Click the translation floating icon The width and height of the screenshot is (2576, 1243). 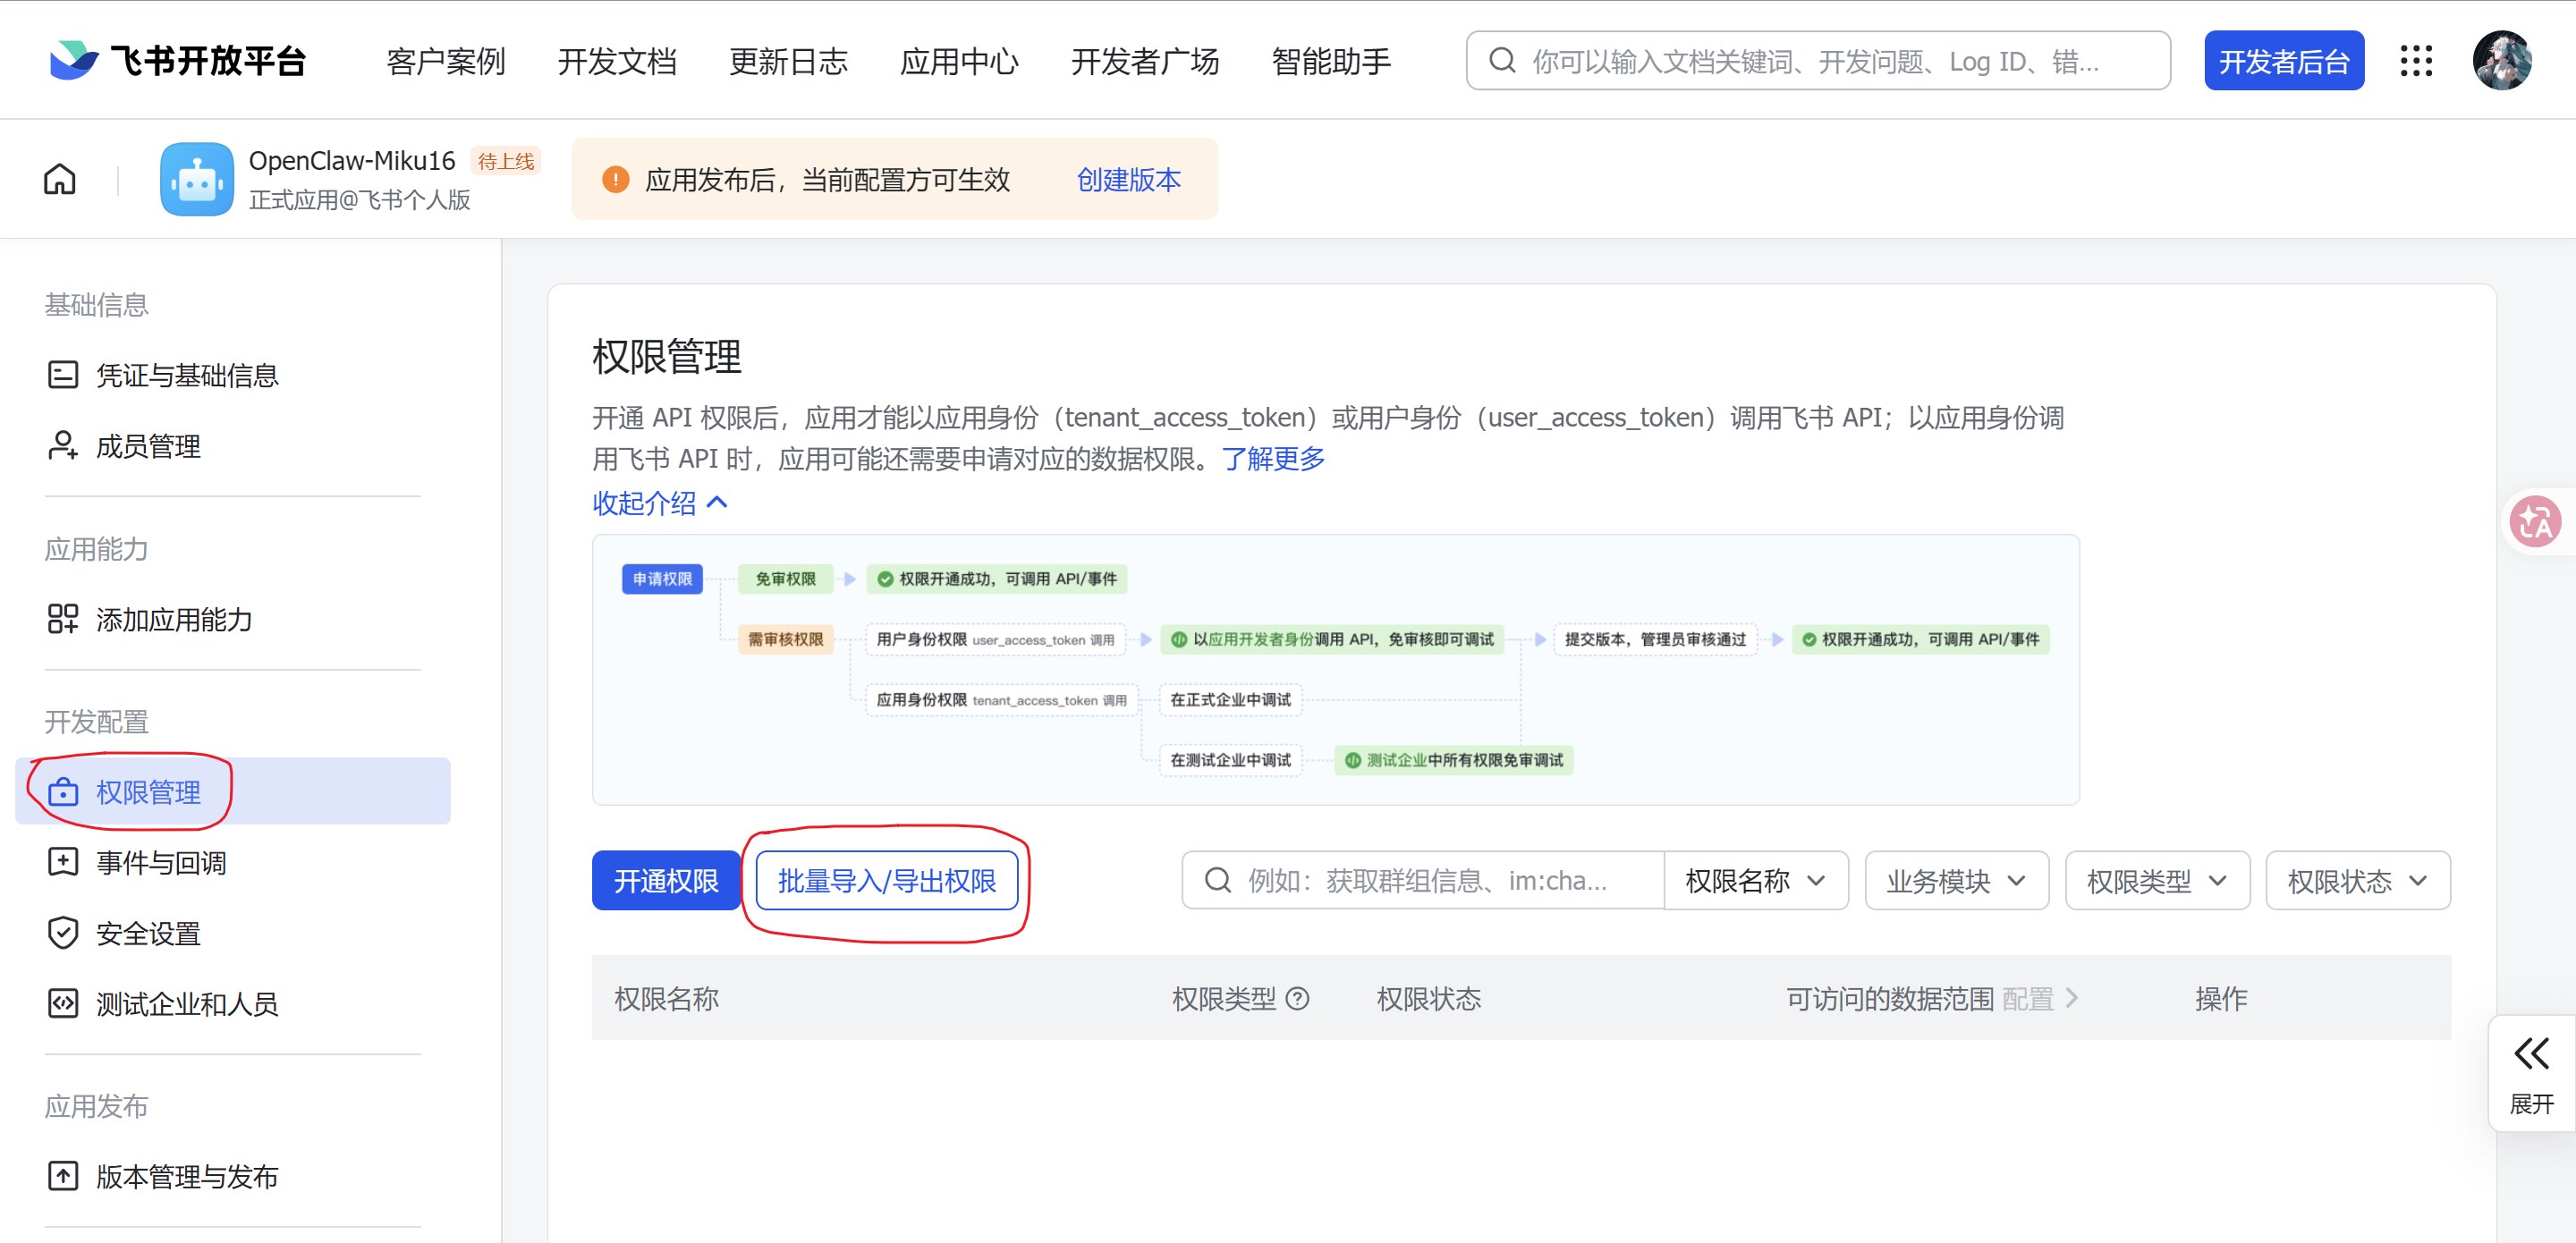click(x=2536, y=521)
